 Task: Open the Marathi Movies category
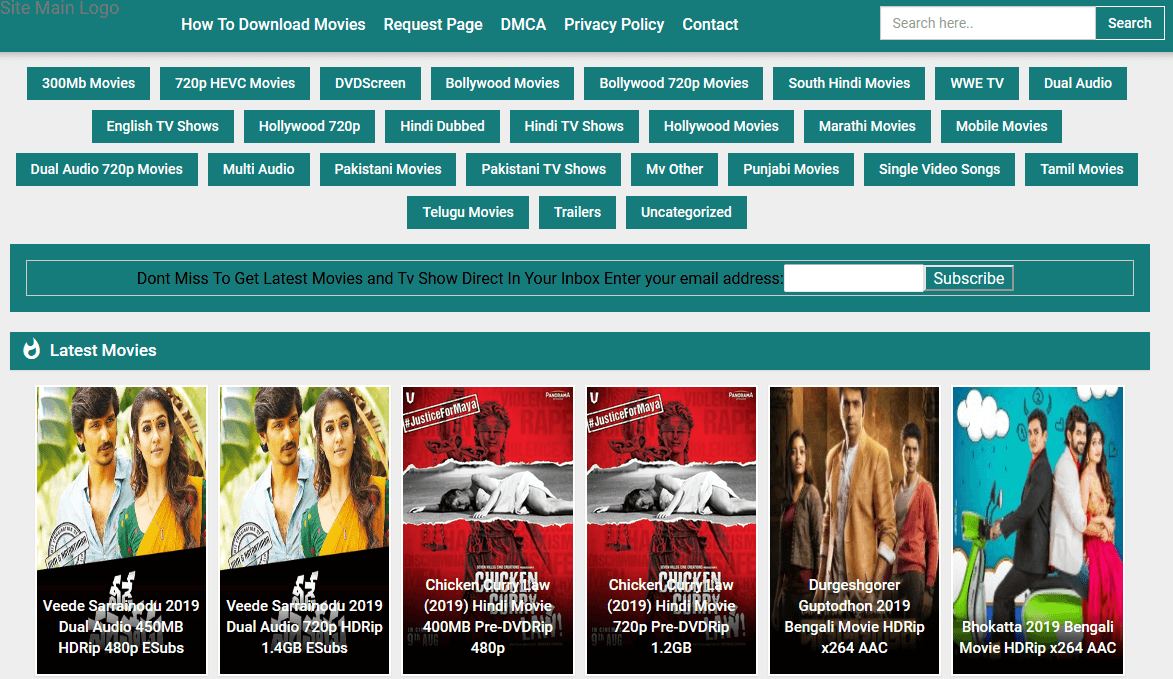(x=867, y=126)
